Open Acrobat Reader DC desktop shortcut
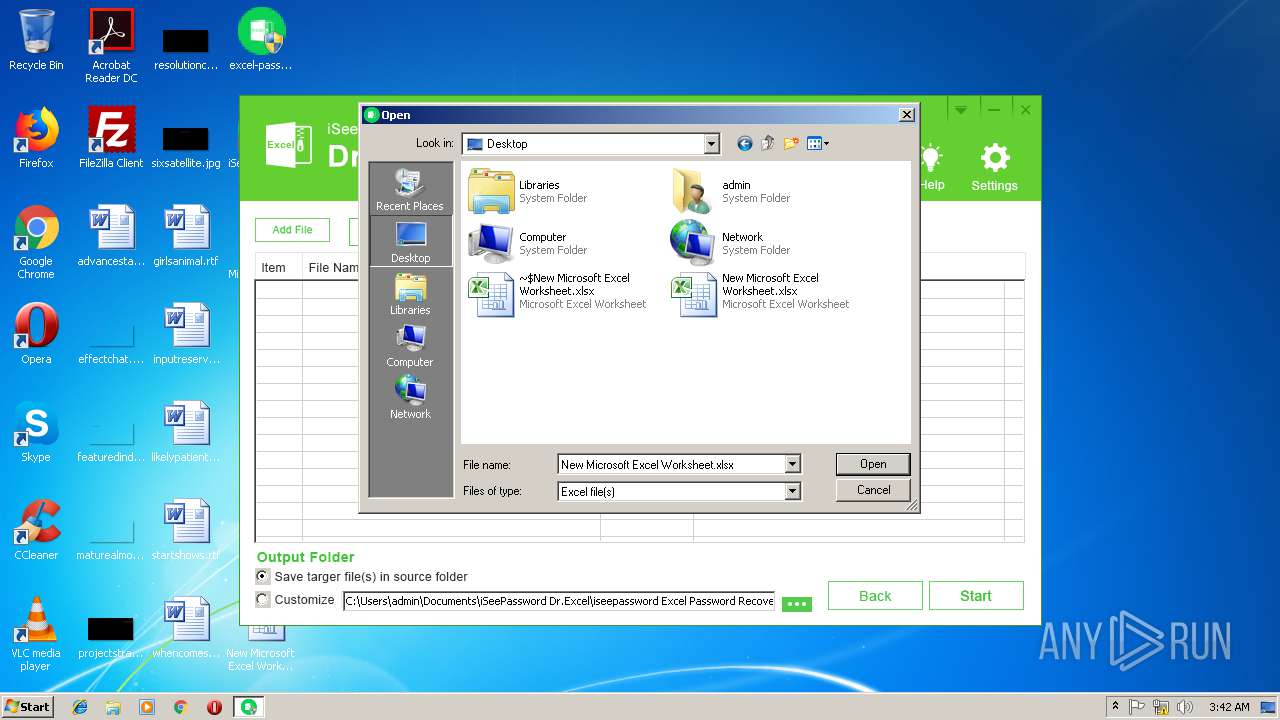This screenshot has width=1280, height=720. tap(111, 46)
